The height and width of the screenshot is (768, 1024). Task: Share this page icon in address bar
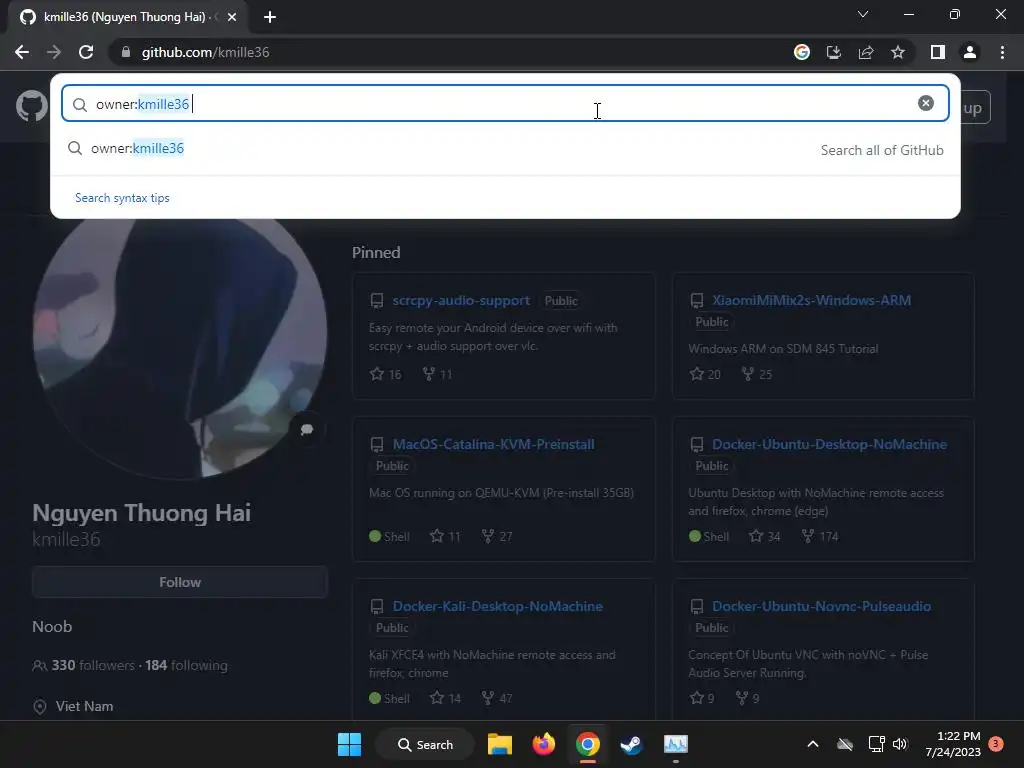[x=866, y=52]
